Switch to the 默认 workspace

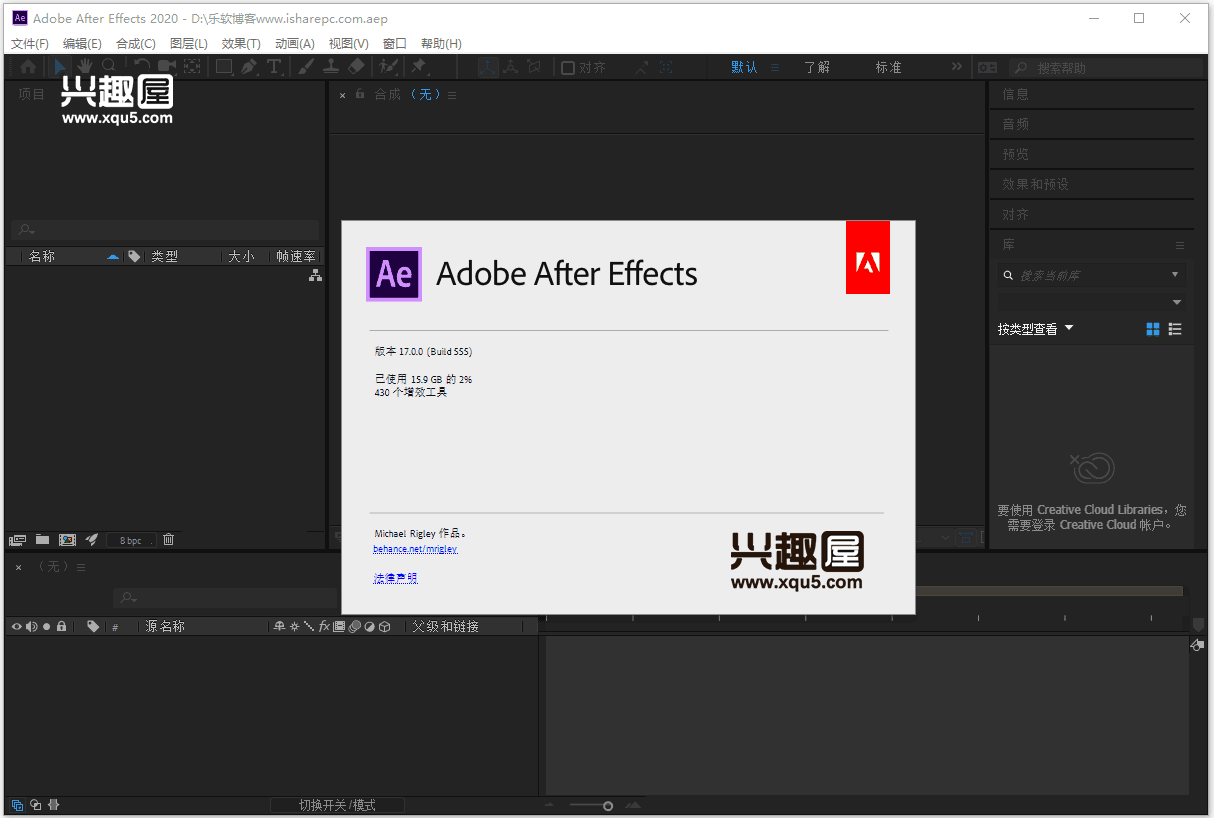[x=744, y=67]
